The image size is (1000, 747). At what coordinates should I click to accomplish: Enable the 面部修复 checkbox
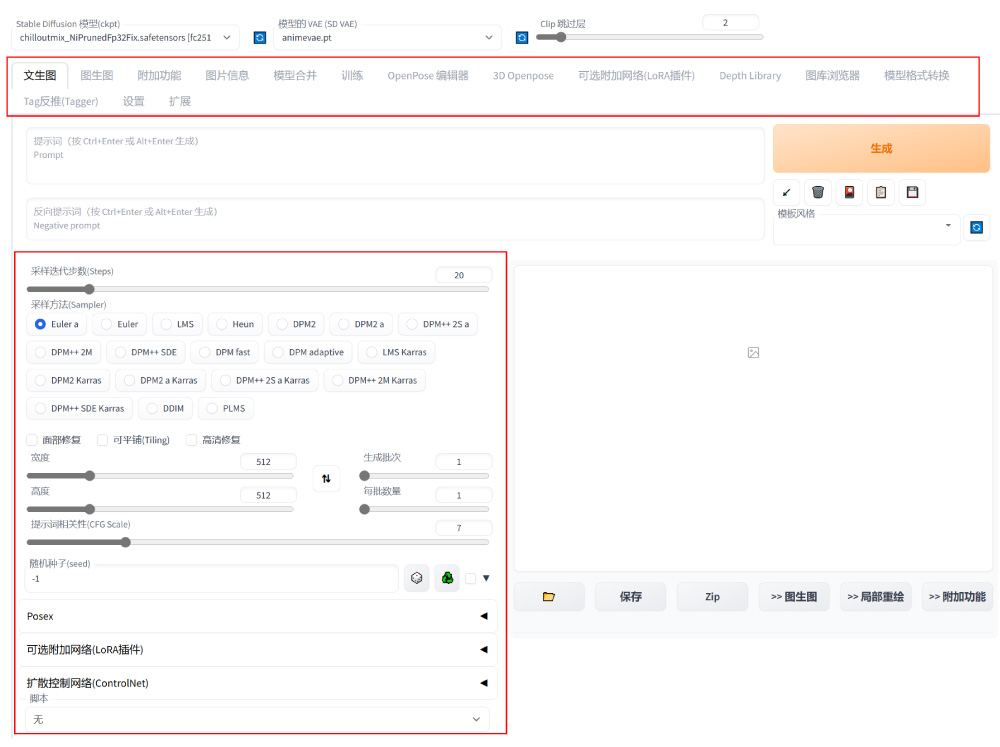tap(32, 440)
